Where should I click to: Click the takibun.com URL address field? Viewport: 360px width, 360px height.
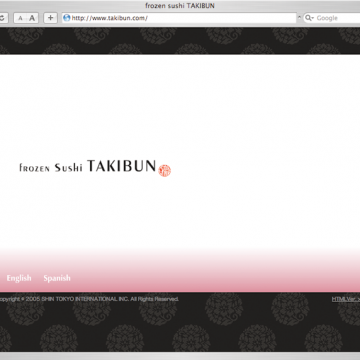click(x=179, y=18)
